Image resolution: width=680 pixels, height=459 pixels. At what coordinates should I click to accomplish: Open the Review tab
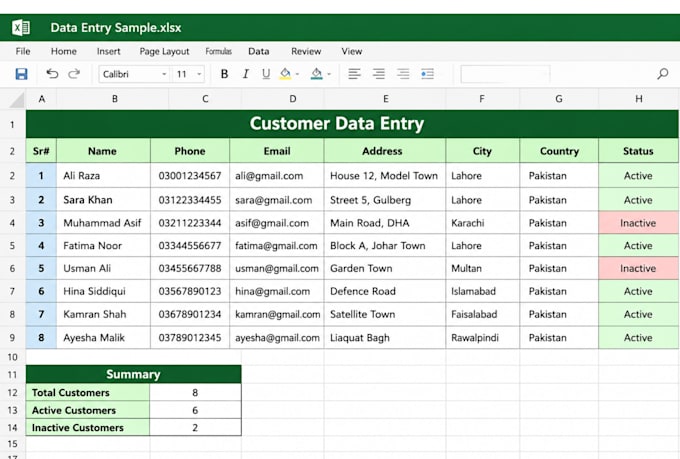(x=306, y=51)
